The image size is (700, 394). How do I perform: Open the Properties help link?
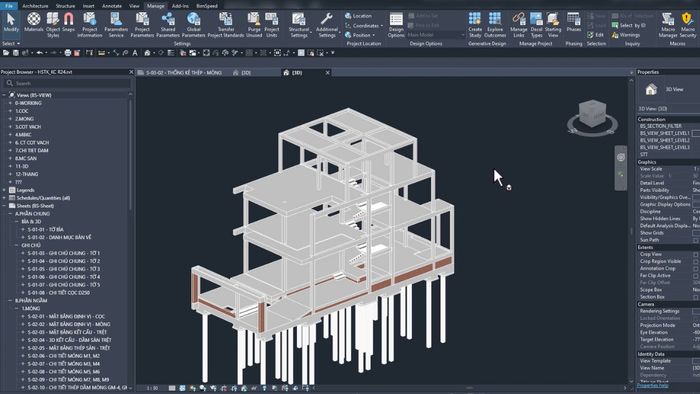[x=653, y=386]
